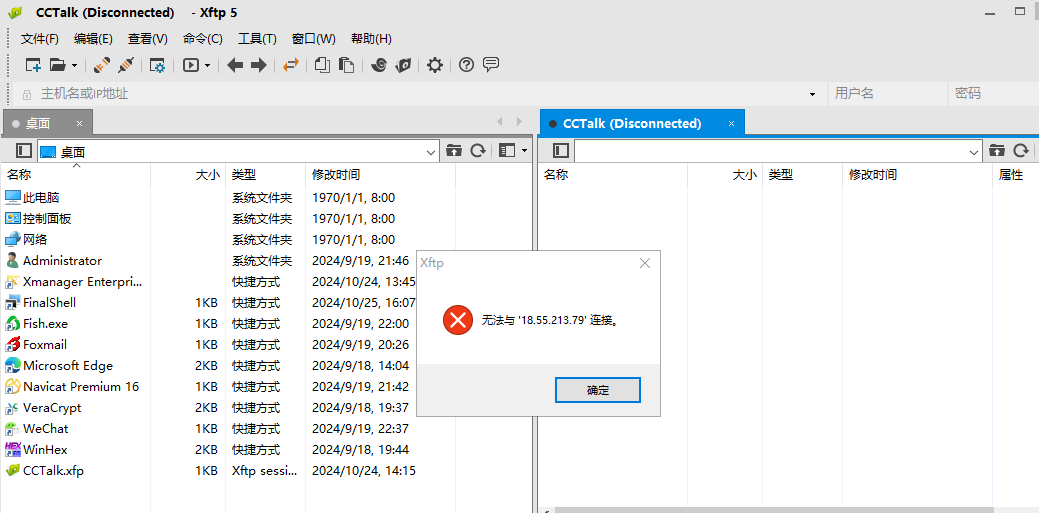The width and height of the screenshot is (1039, 513).
Task: Open Options gear icon in toolbar
Action: [435, 65]
